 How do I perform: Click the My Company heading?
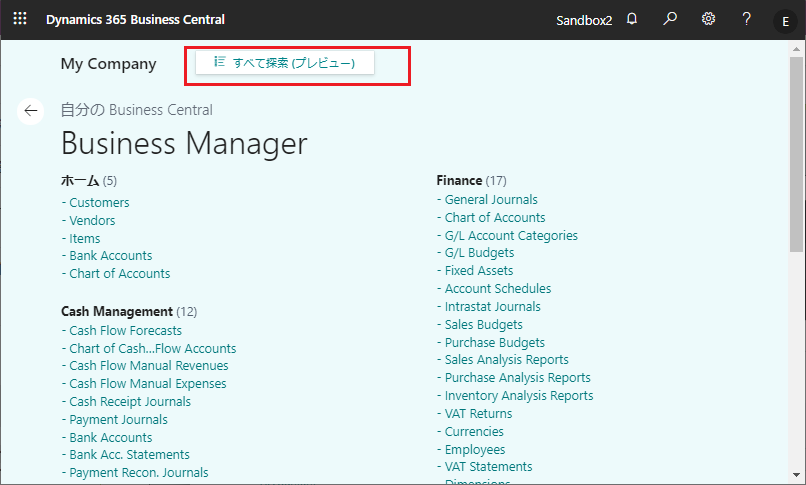(x=108, y=64)
